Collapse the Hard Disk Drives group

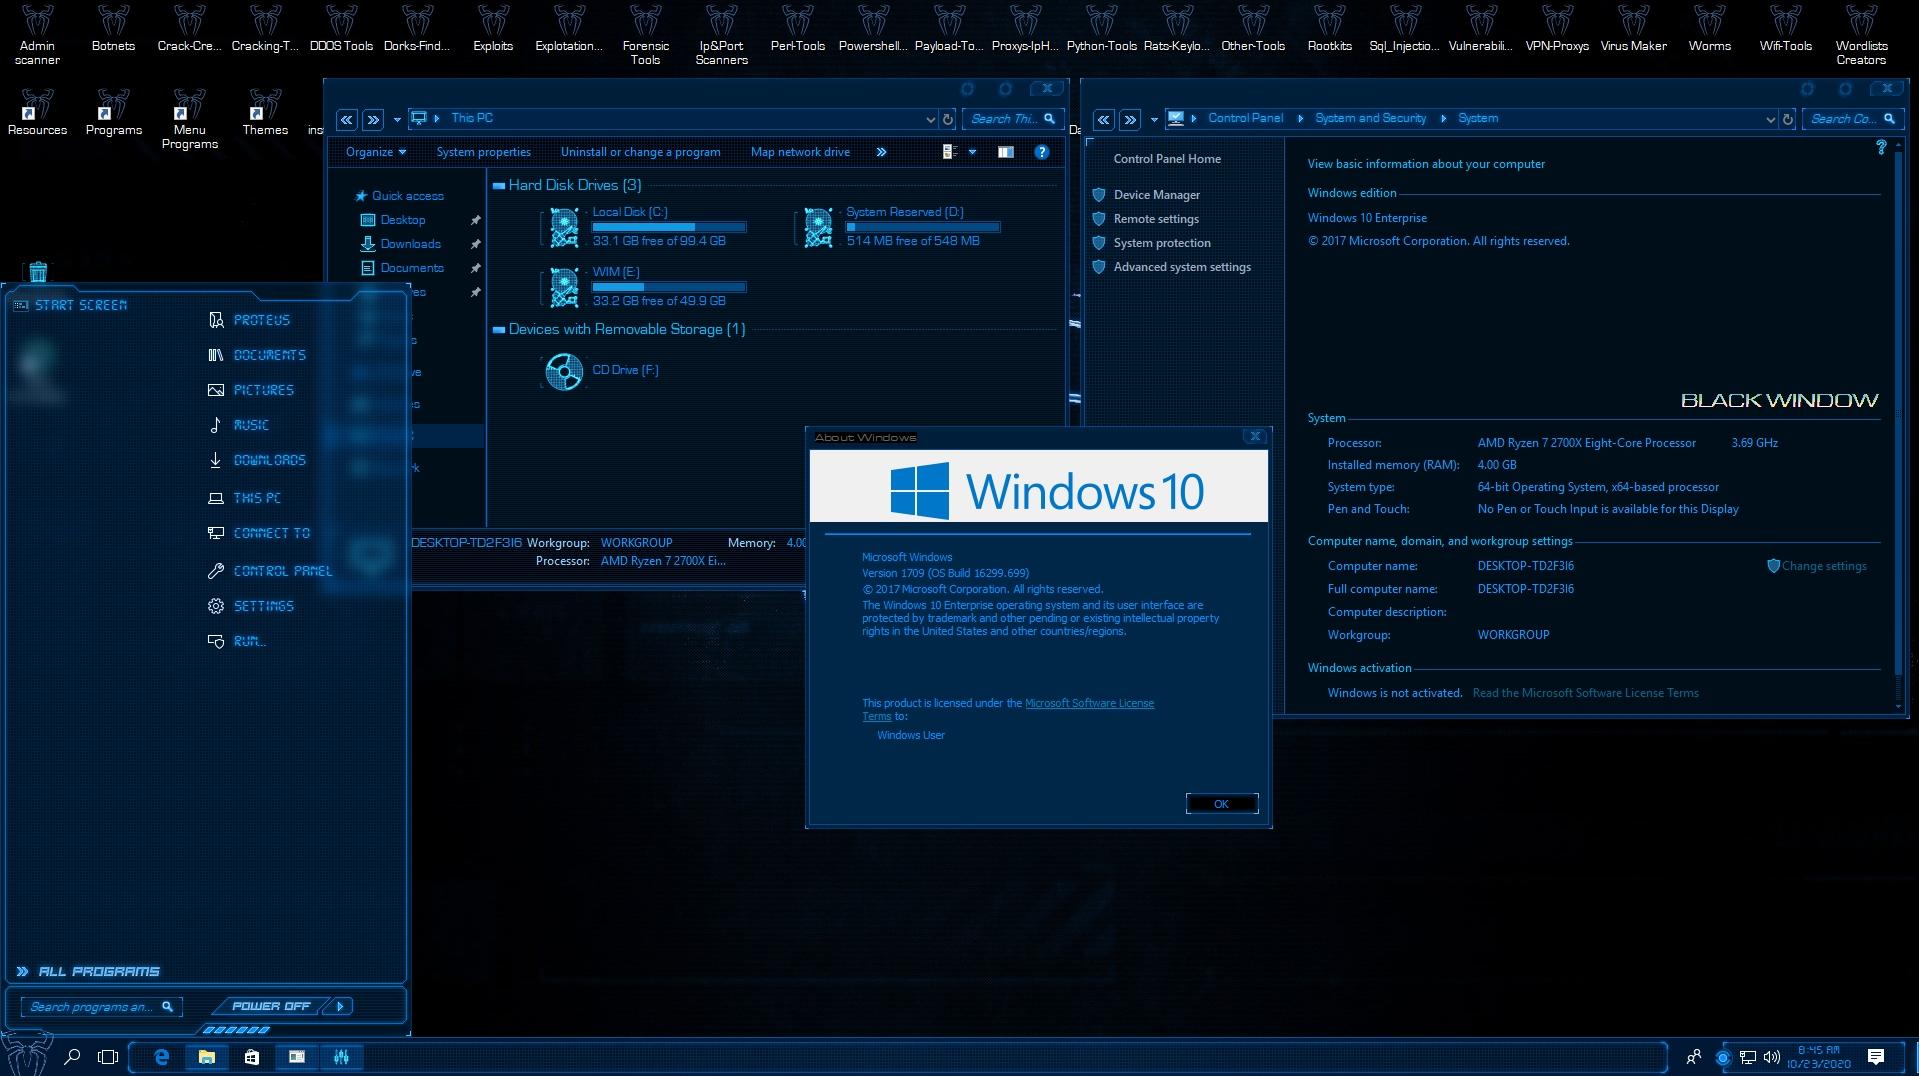498,185
